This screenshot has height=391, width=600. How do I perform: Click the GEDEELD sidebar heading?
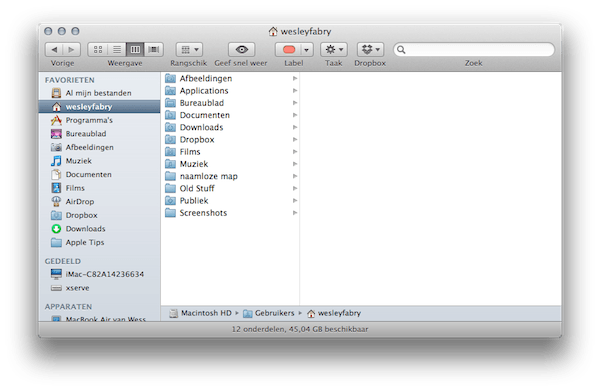point(63,261)
